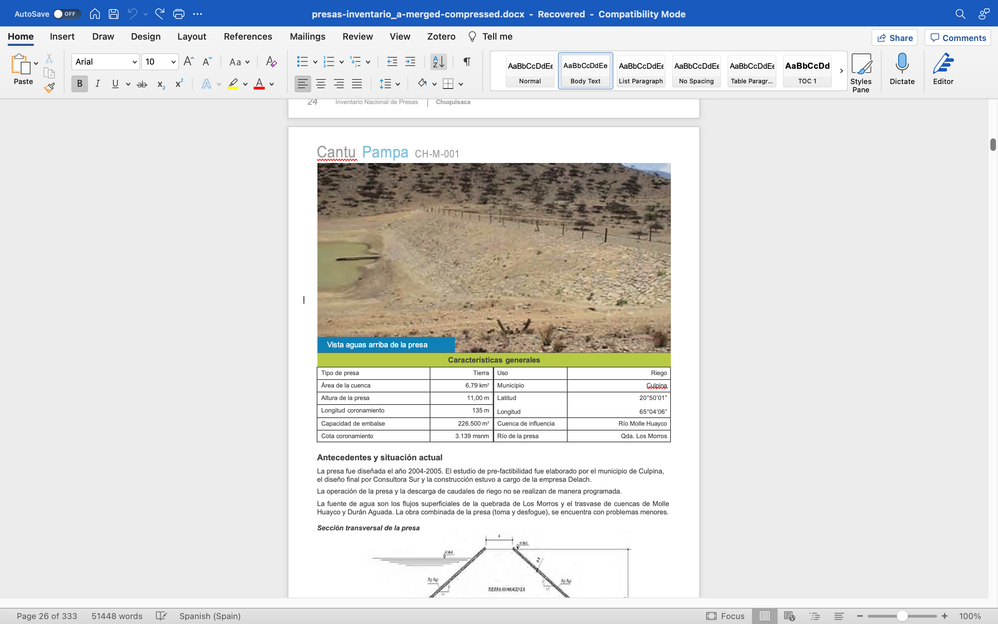Open the Change Case dropdown

239,62
